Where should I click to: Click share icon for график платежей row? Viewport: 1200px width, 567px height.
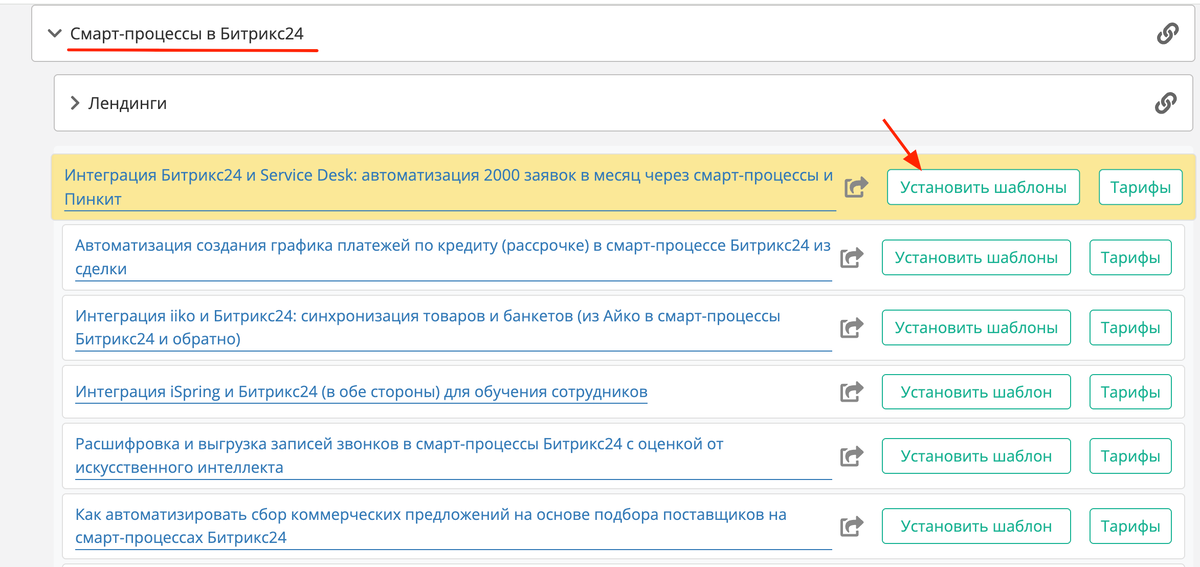pyautogui.click(x=851, y=258)
